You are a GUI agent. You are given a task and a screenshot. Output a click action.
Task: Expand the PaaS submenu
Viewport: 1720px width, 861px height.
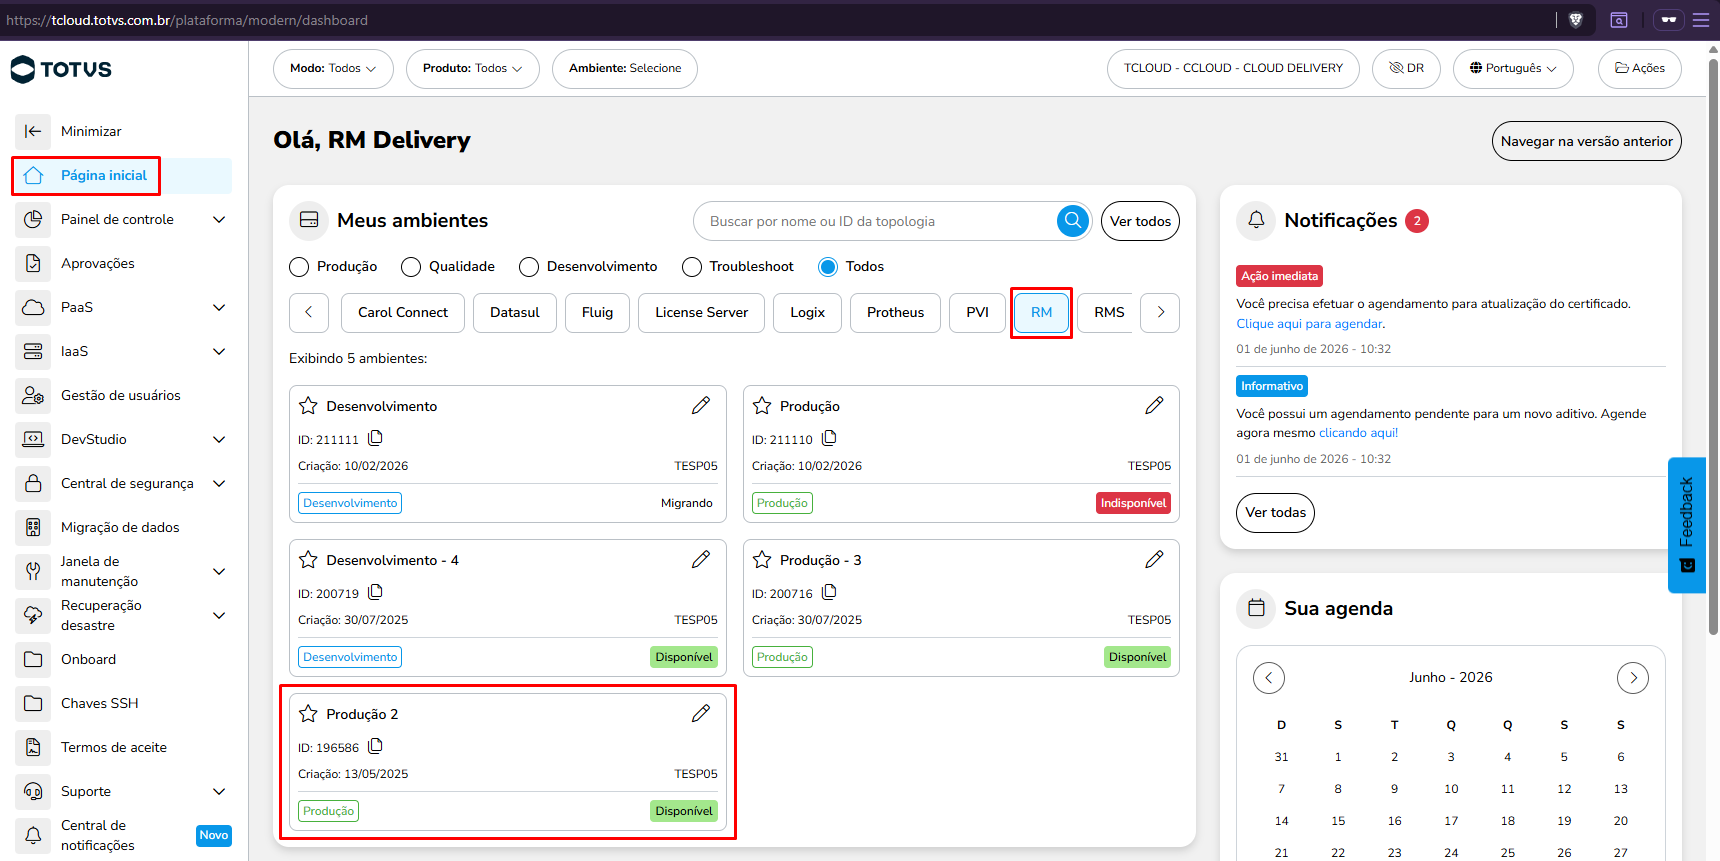219,307
